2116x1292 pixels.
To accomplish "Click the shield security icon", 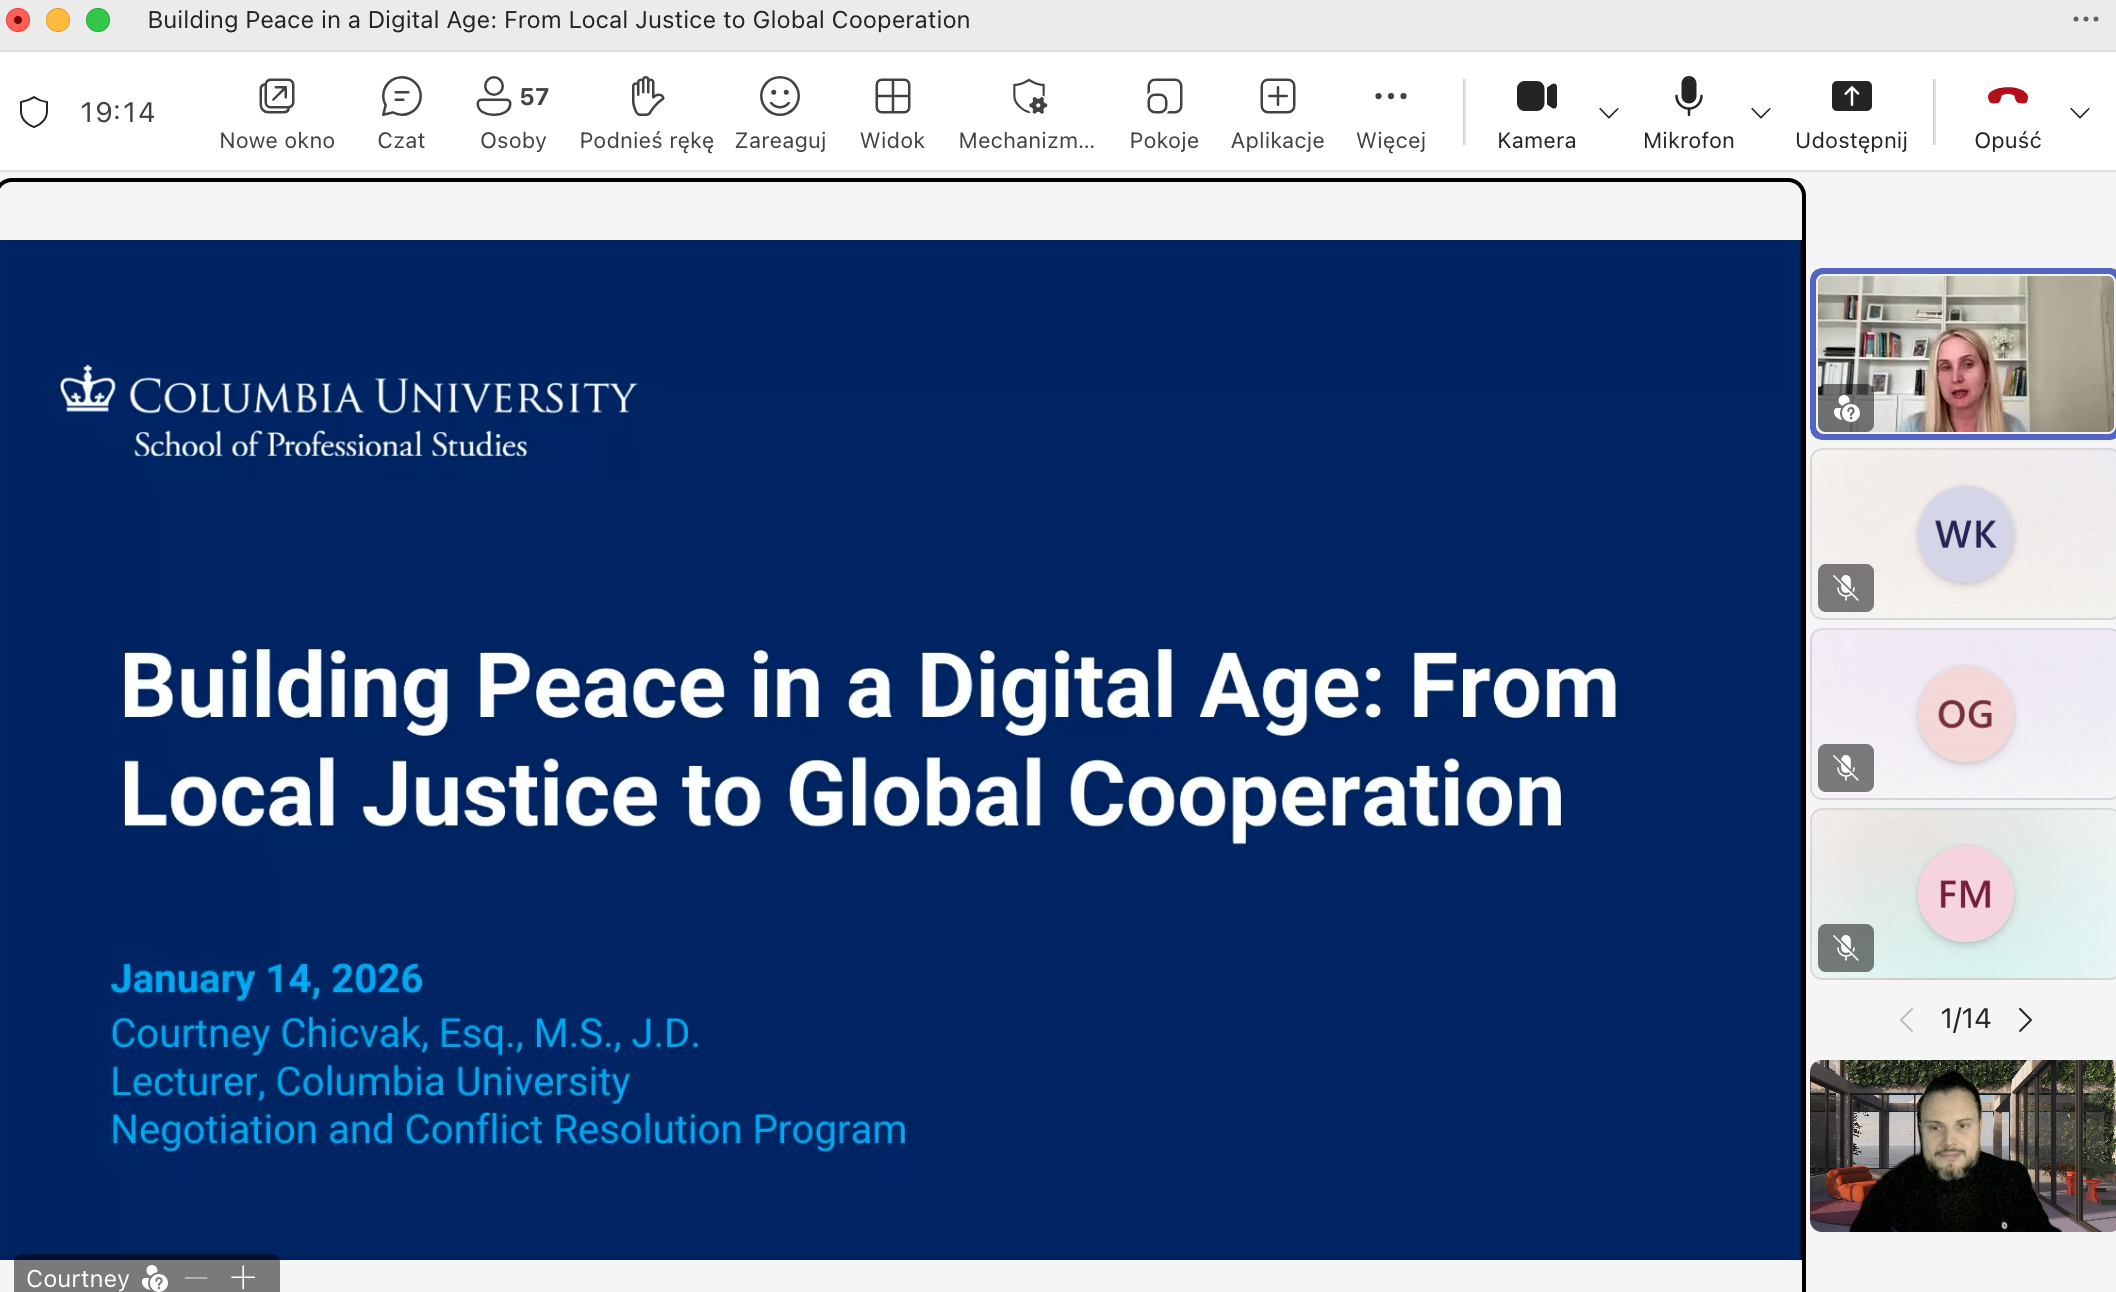I will (35, 112).
